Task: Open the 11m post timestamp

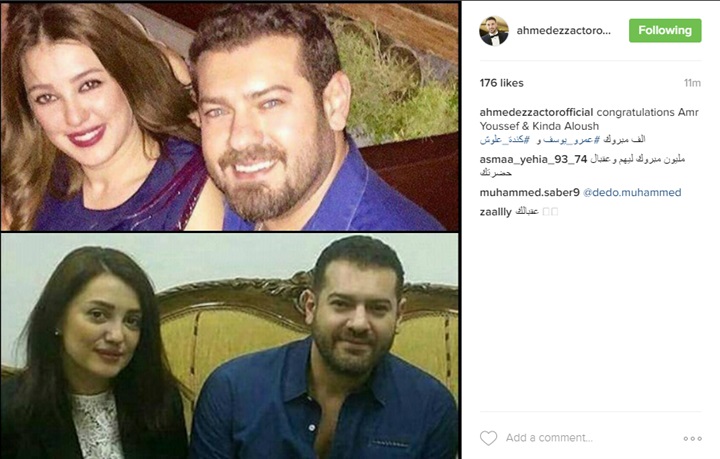Action: (692, 83)
